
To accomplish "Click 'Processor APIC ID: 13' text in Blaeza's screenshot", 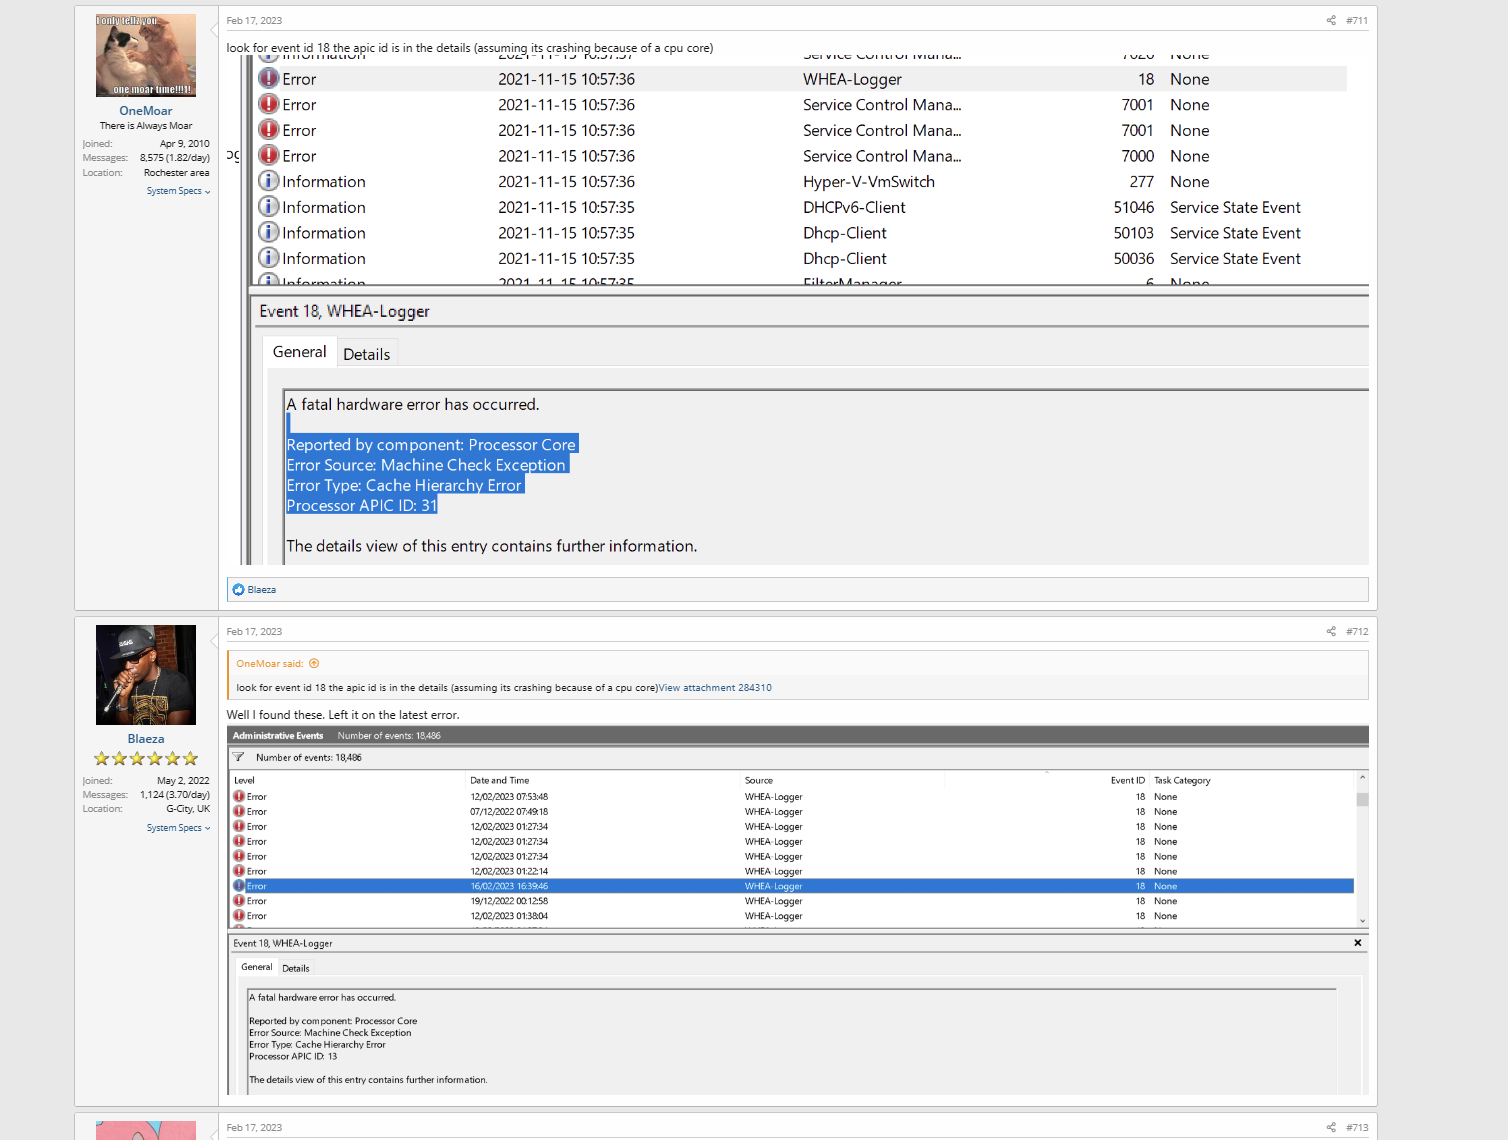I will (293, 1057).
